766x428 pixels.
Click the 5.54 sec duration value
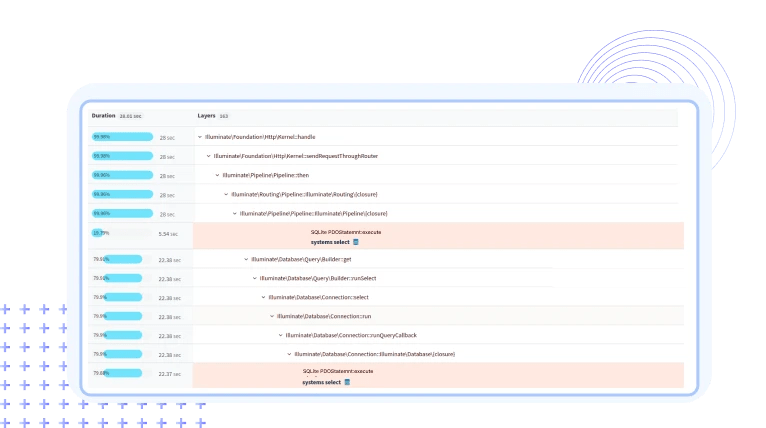coord(168,234)
